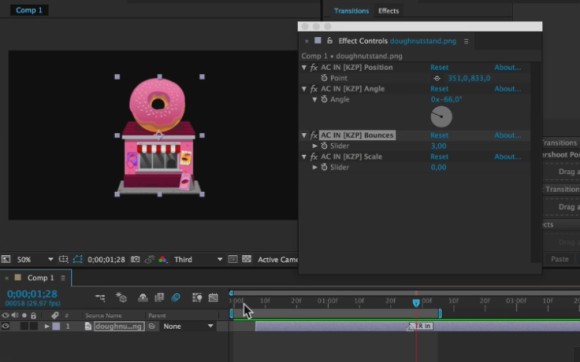Toggle the mask and shape path visibility icon
The height and width of the screenshot is (362, 580).
point(78,259)
